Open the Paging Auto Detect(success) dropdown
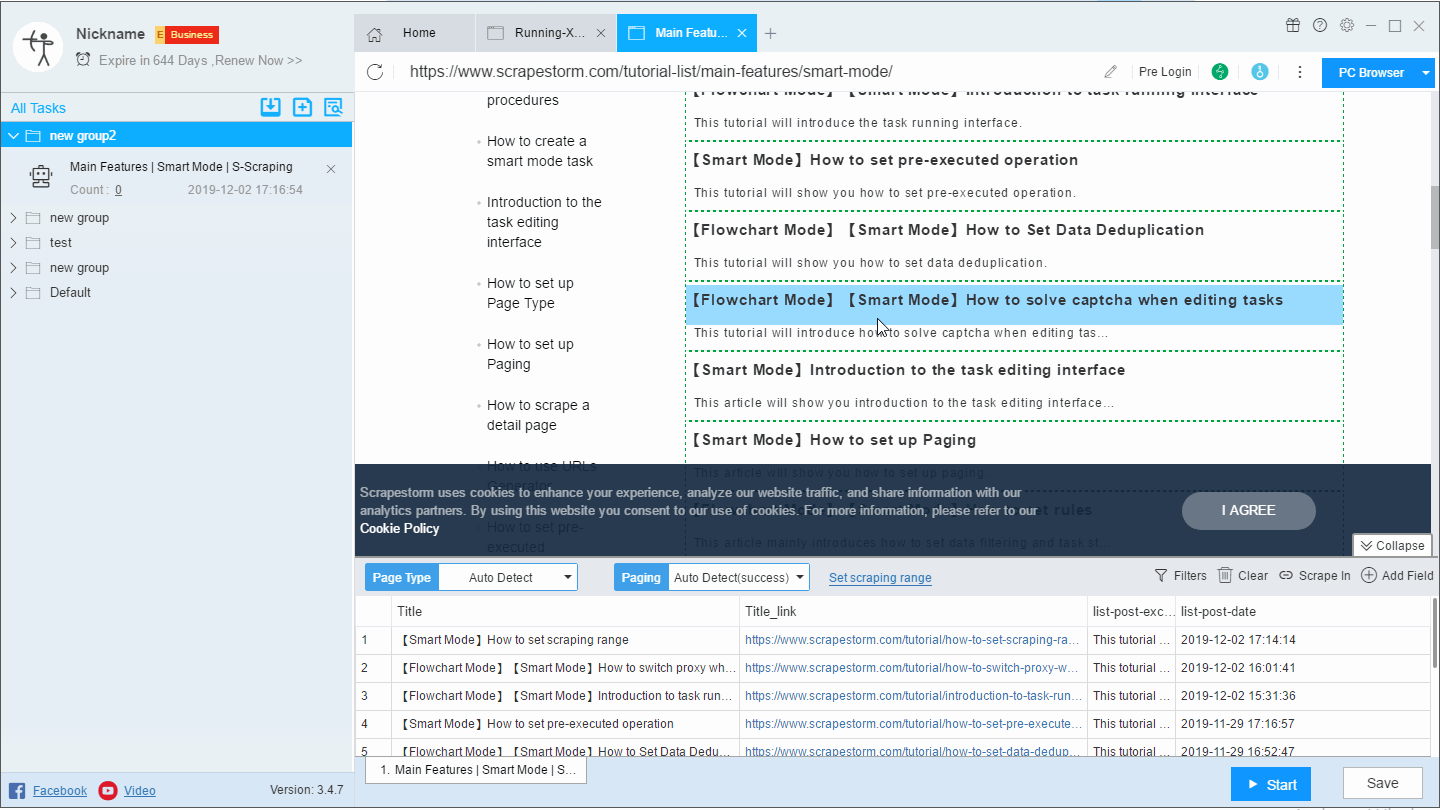 point(738,577)
